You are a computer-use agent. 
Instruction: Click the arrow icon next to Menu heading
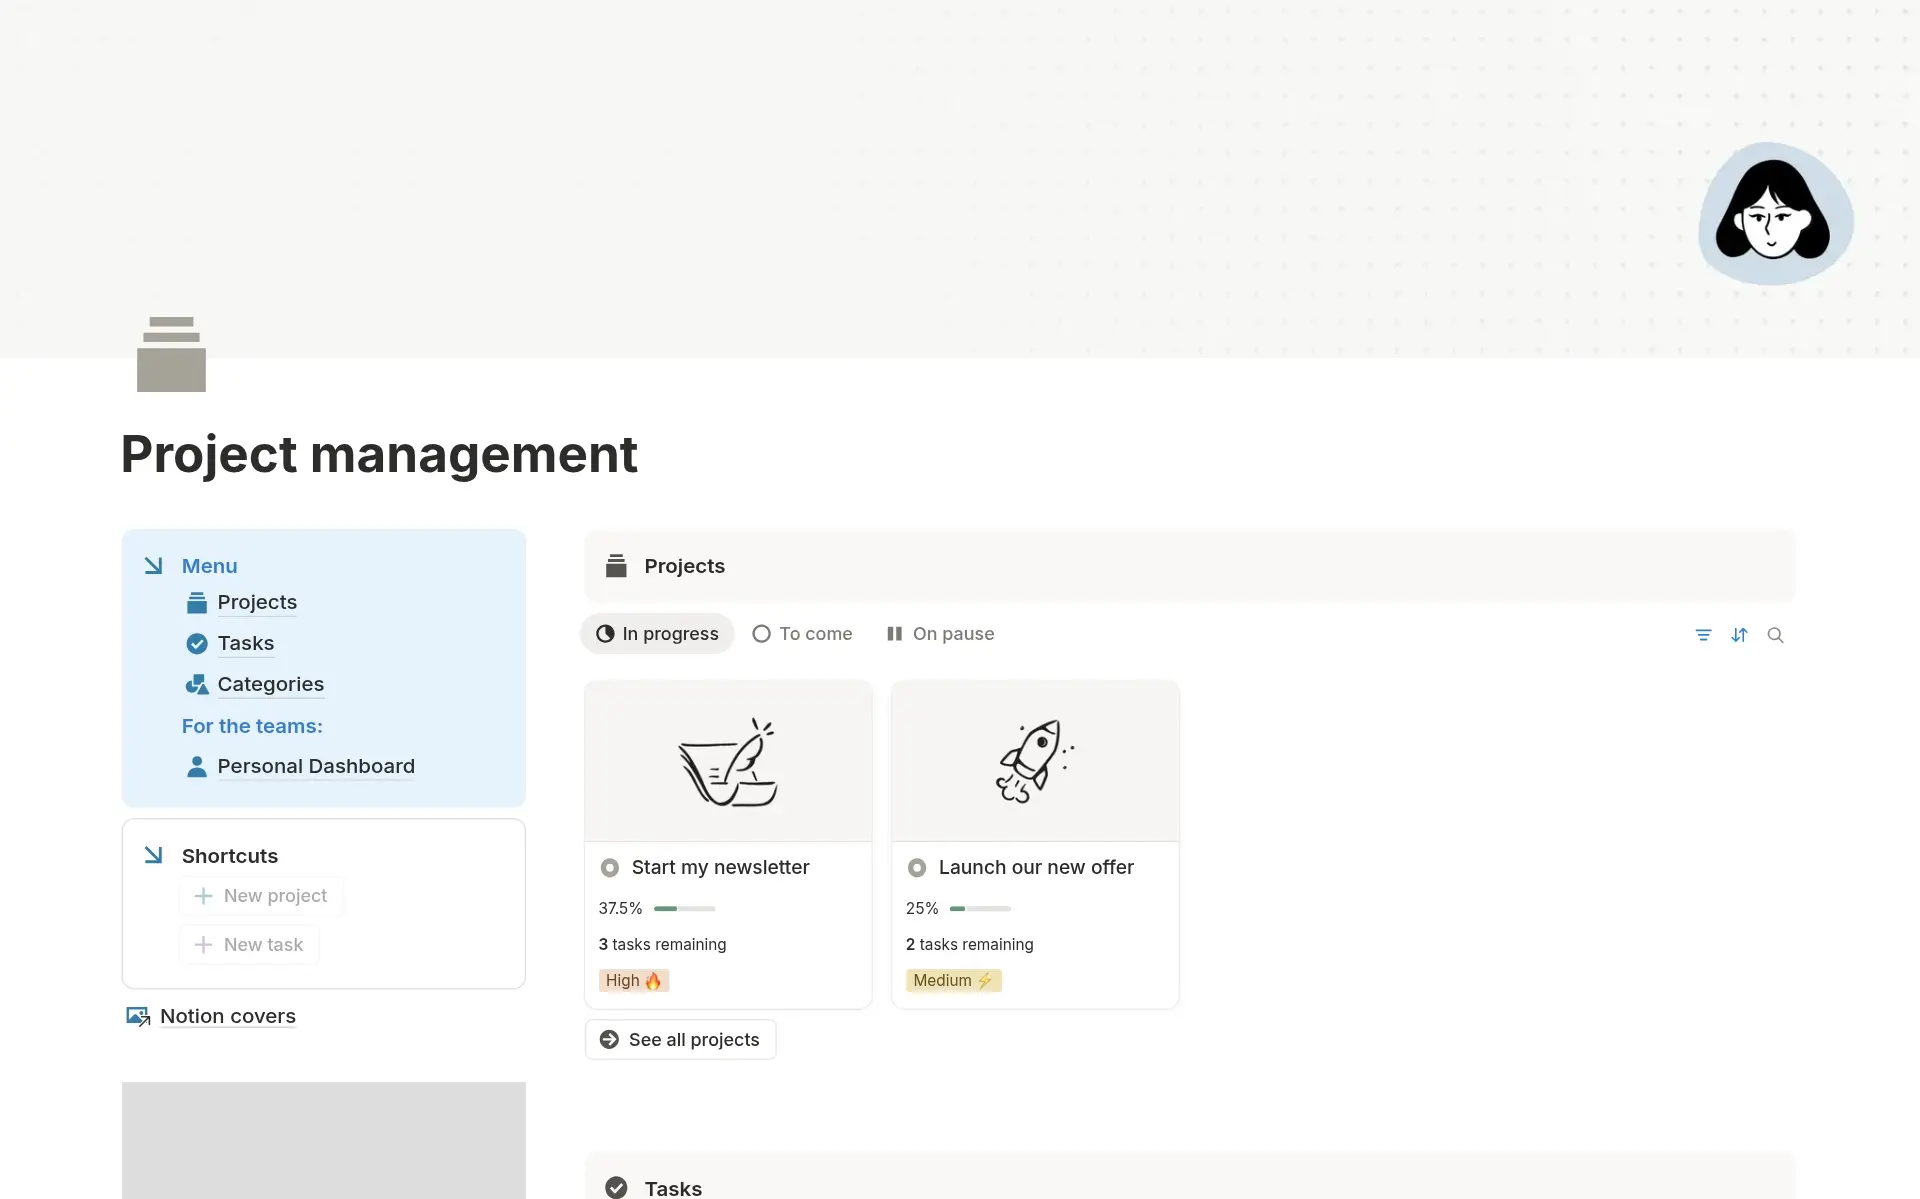point(154,565)
